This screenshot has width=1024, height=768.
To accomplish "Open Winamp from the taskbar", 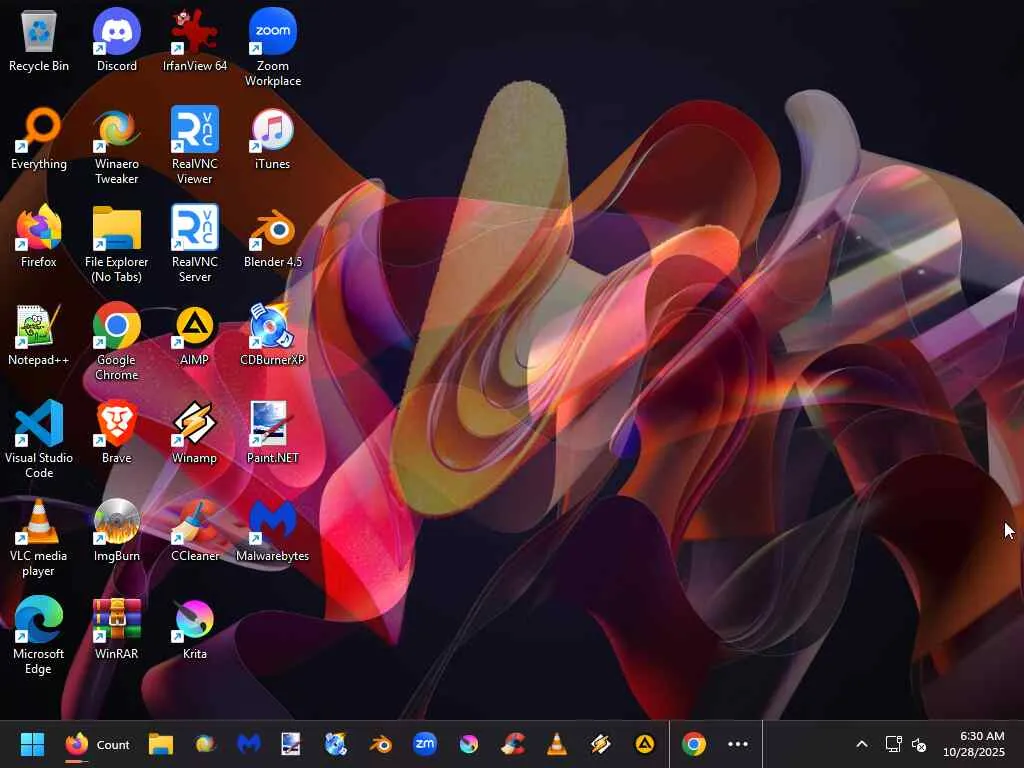I will pyautogui.click(x=600, y=744).
